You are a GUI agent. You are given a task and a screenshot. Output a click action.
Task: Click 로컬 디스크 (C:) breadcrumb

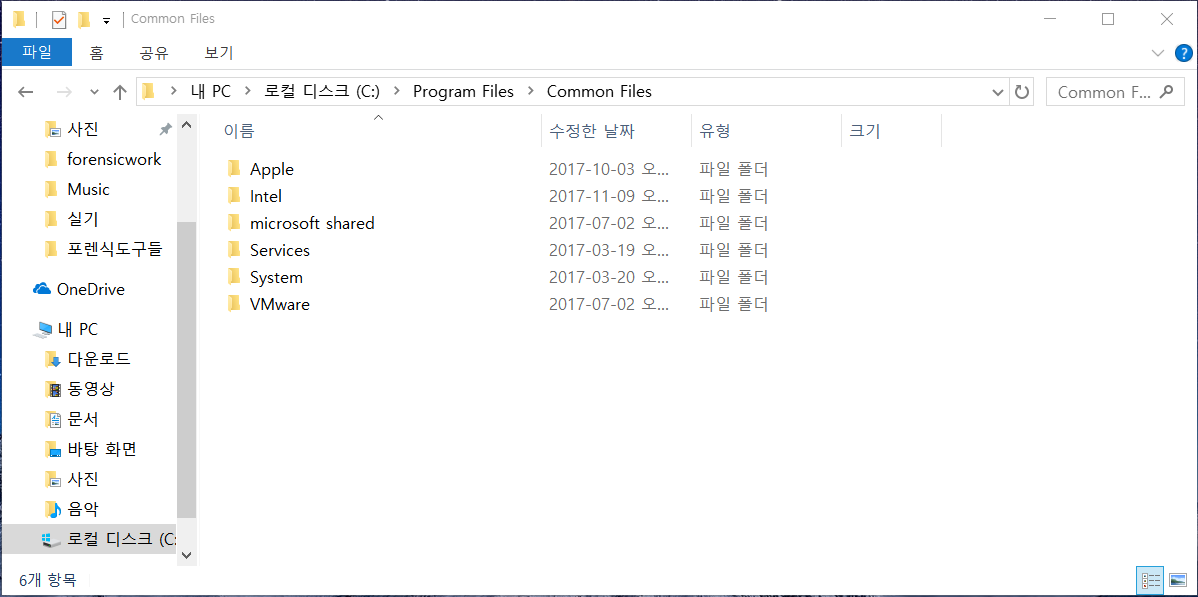322,92
